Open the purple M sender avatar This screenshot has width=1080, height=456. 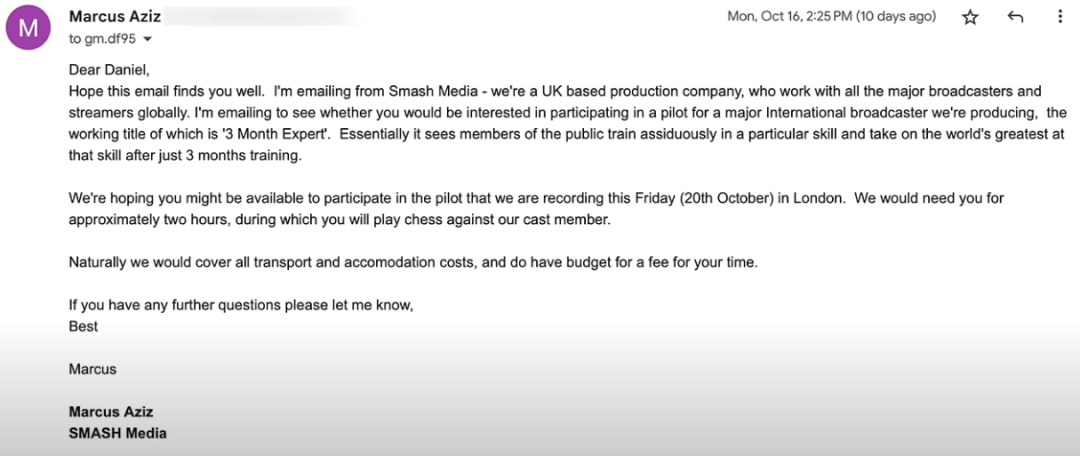point(28,28)
